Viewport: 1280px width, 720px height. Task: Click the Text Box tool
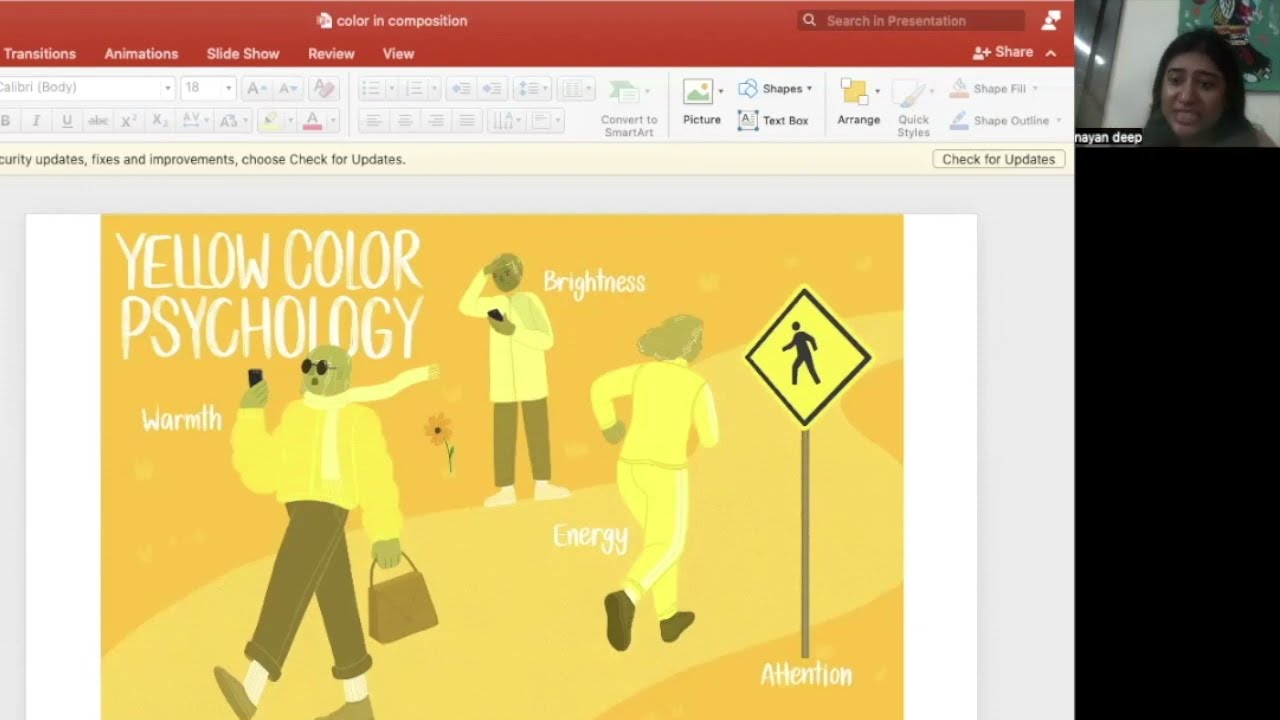773,120
